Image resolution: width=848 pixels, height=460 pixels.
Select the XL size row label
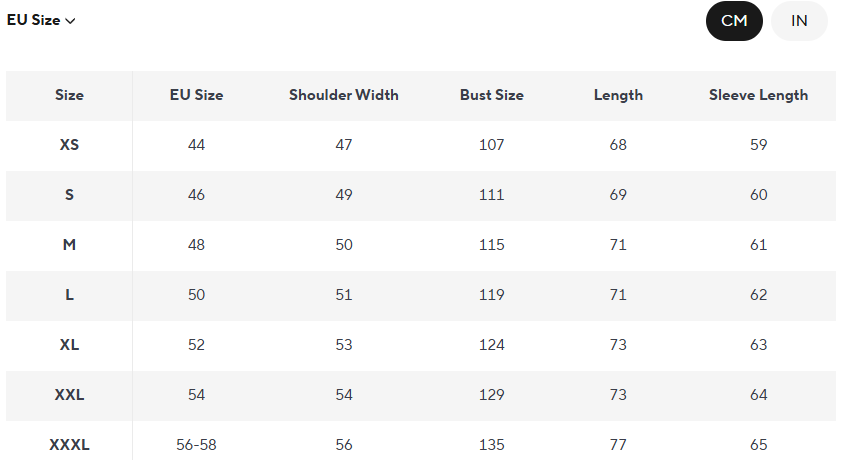[x=69, y=345]
